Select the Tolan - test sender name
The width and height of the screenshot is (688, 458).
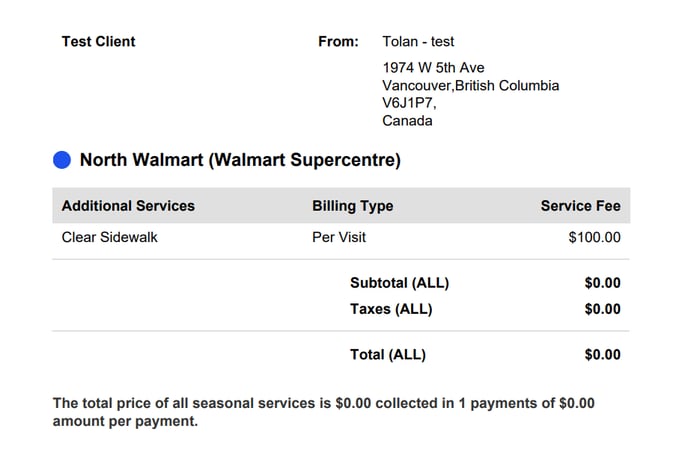point(418,41)
